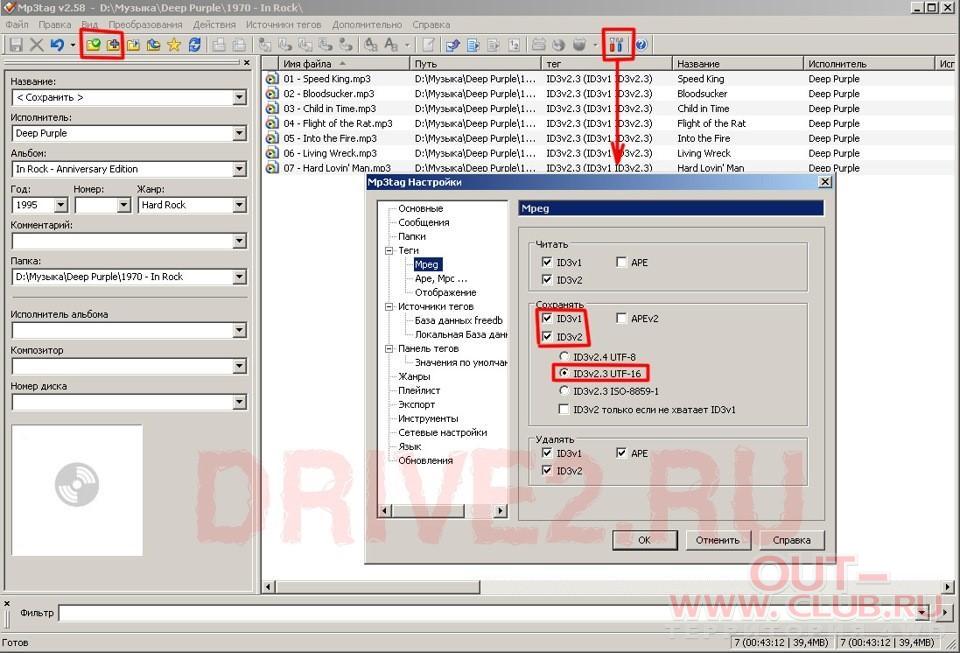Screen dimensions: 960x653
Task: Open the Альбом dropdown arrow
Action: point(239,169)
